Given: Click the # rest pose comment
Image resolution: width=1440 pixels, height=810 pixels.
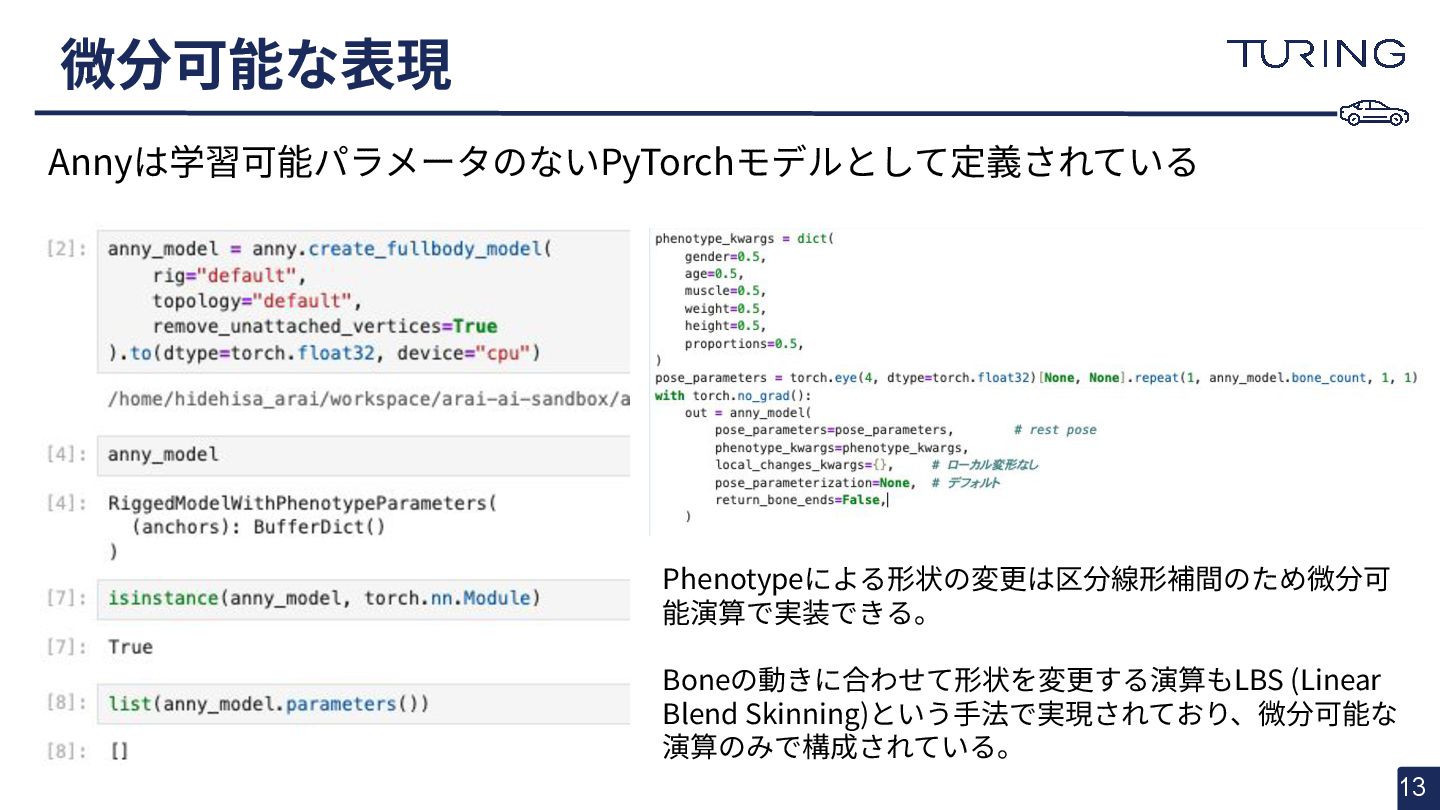Looking at the screenshot, I should pos(1055,430).
